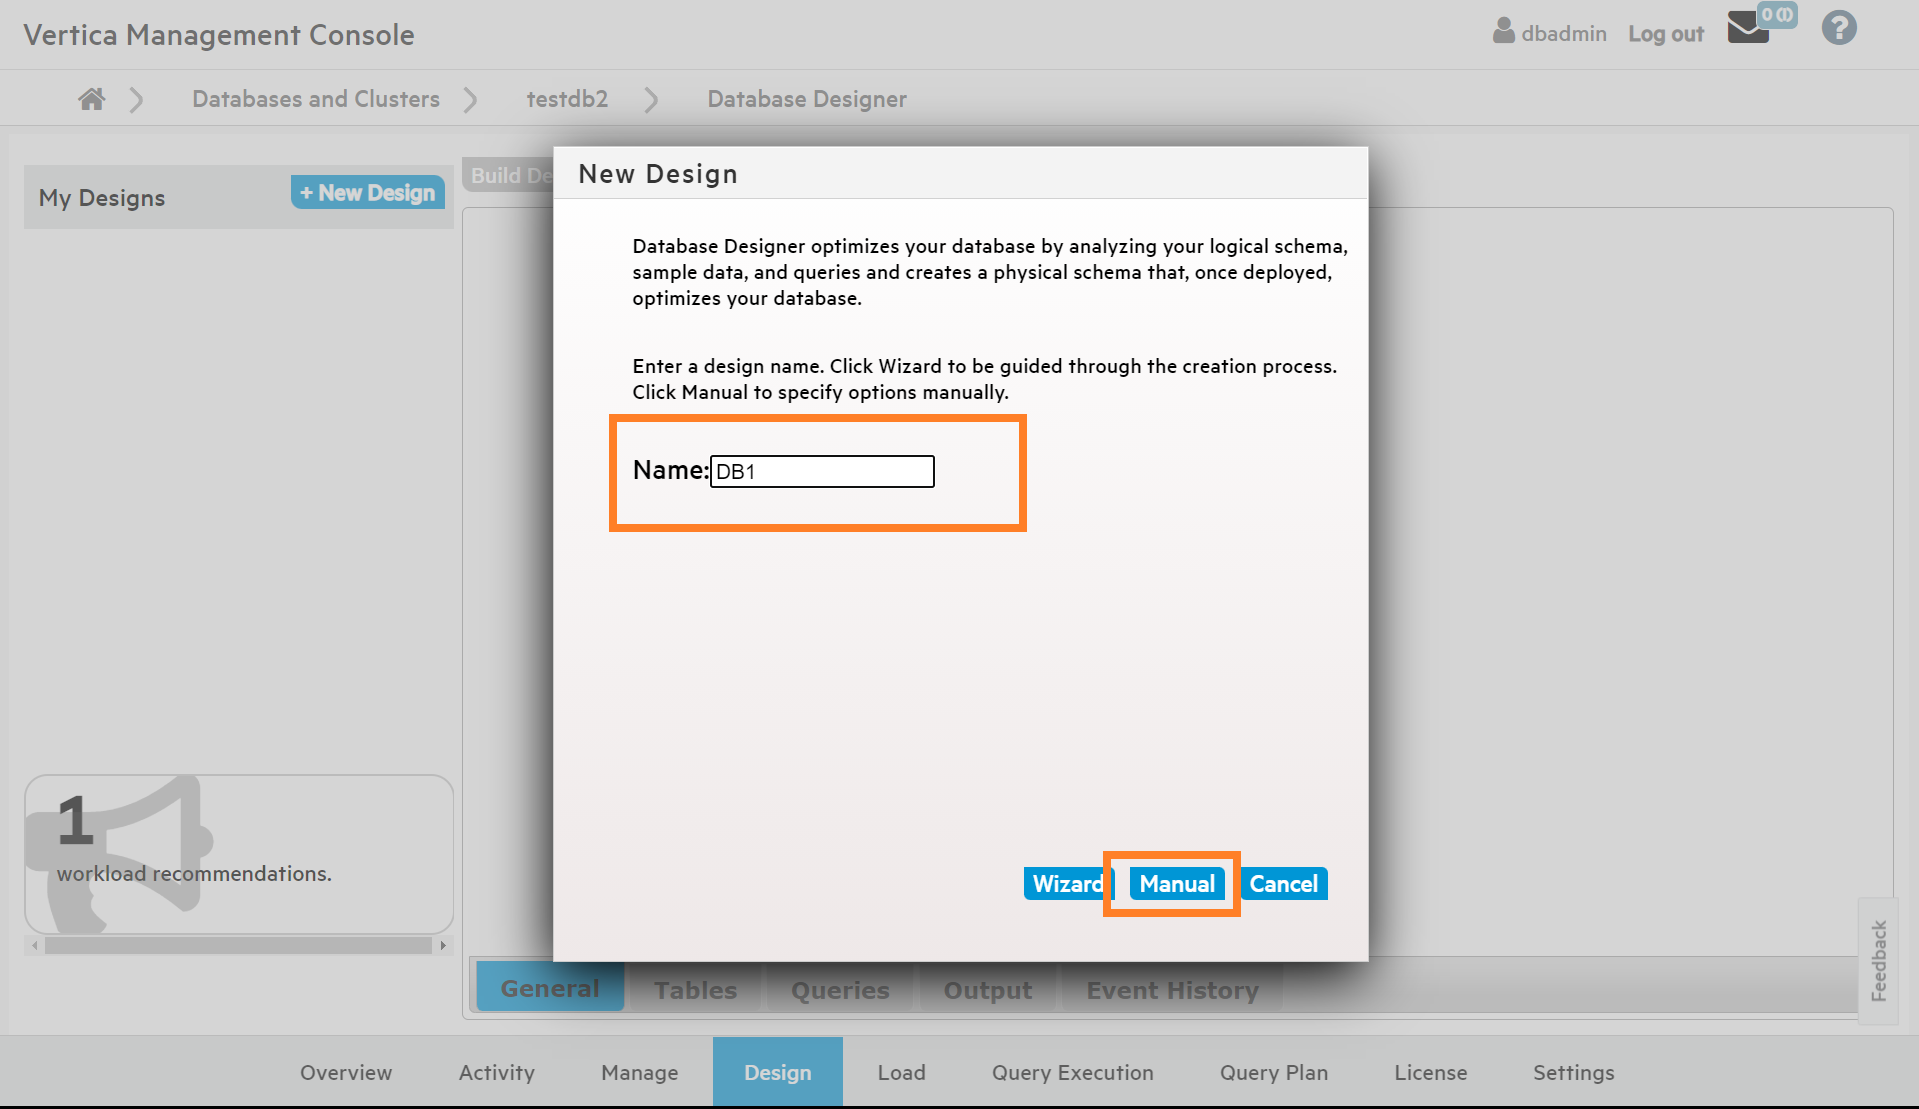Open help via question mark icon
This screenshot has width=1919, height=1109.
tap(1838, 28)
